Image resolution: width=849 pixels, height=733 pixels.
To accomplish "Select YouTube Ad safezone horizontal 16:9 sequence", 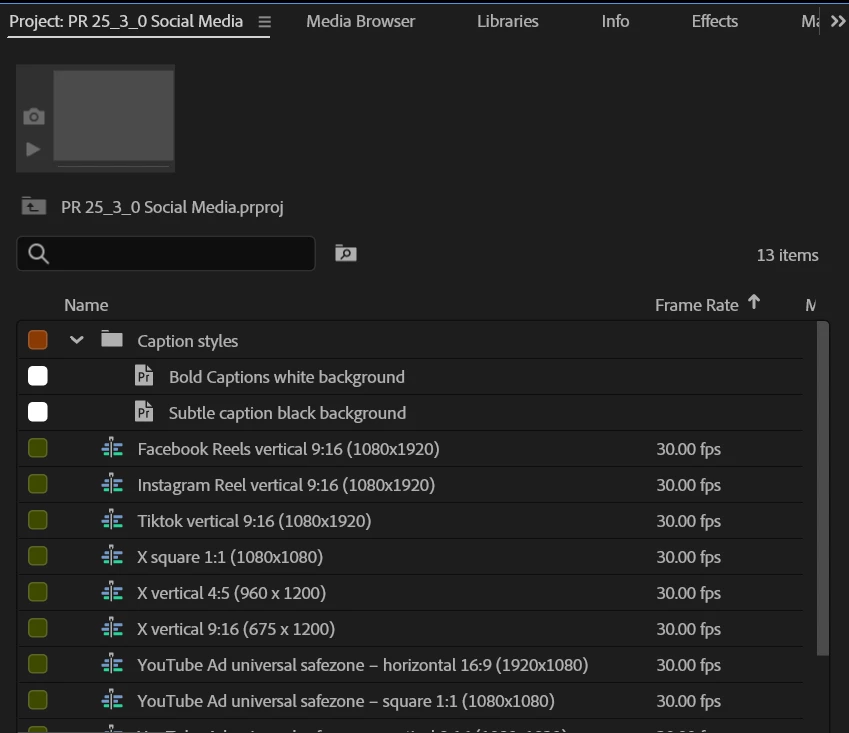I will 362,665.
